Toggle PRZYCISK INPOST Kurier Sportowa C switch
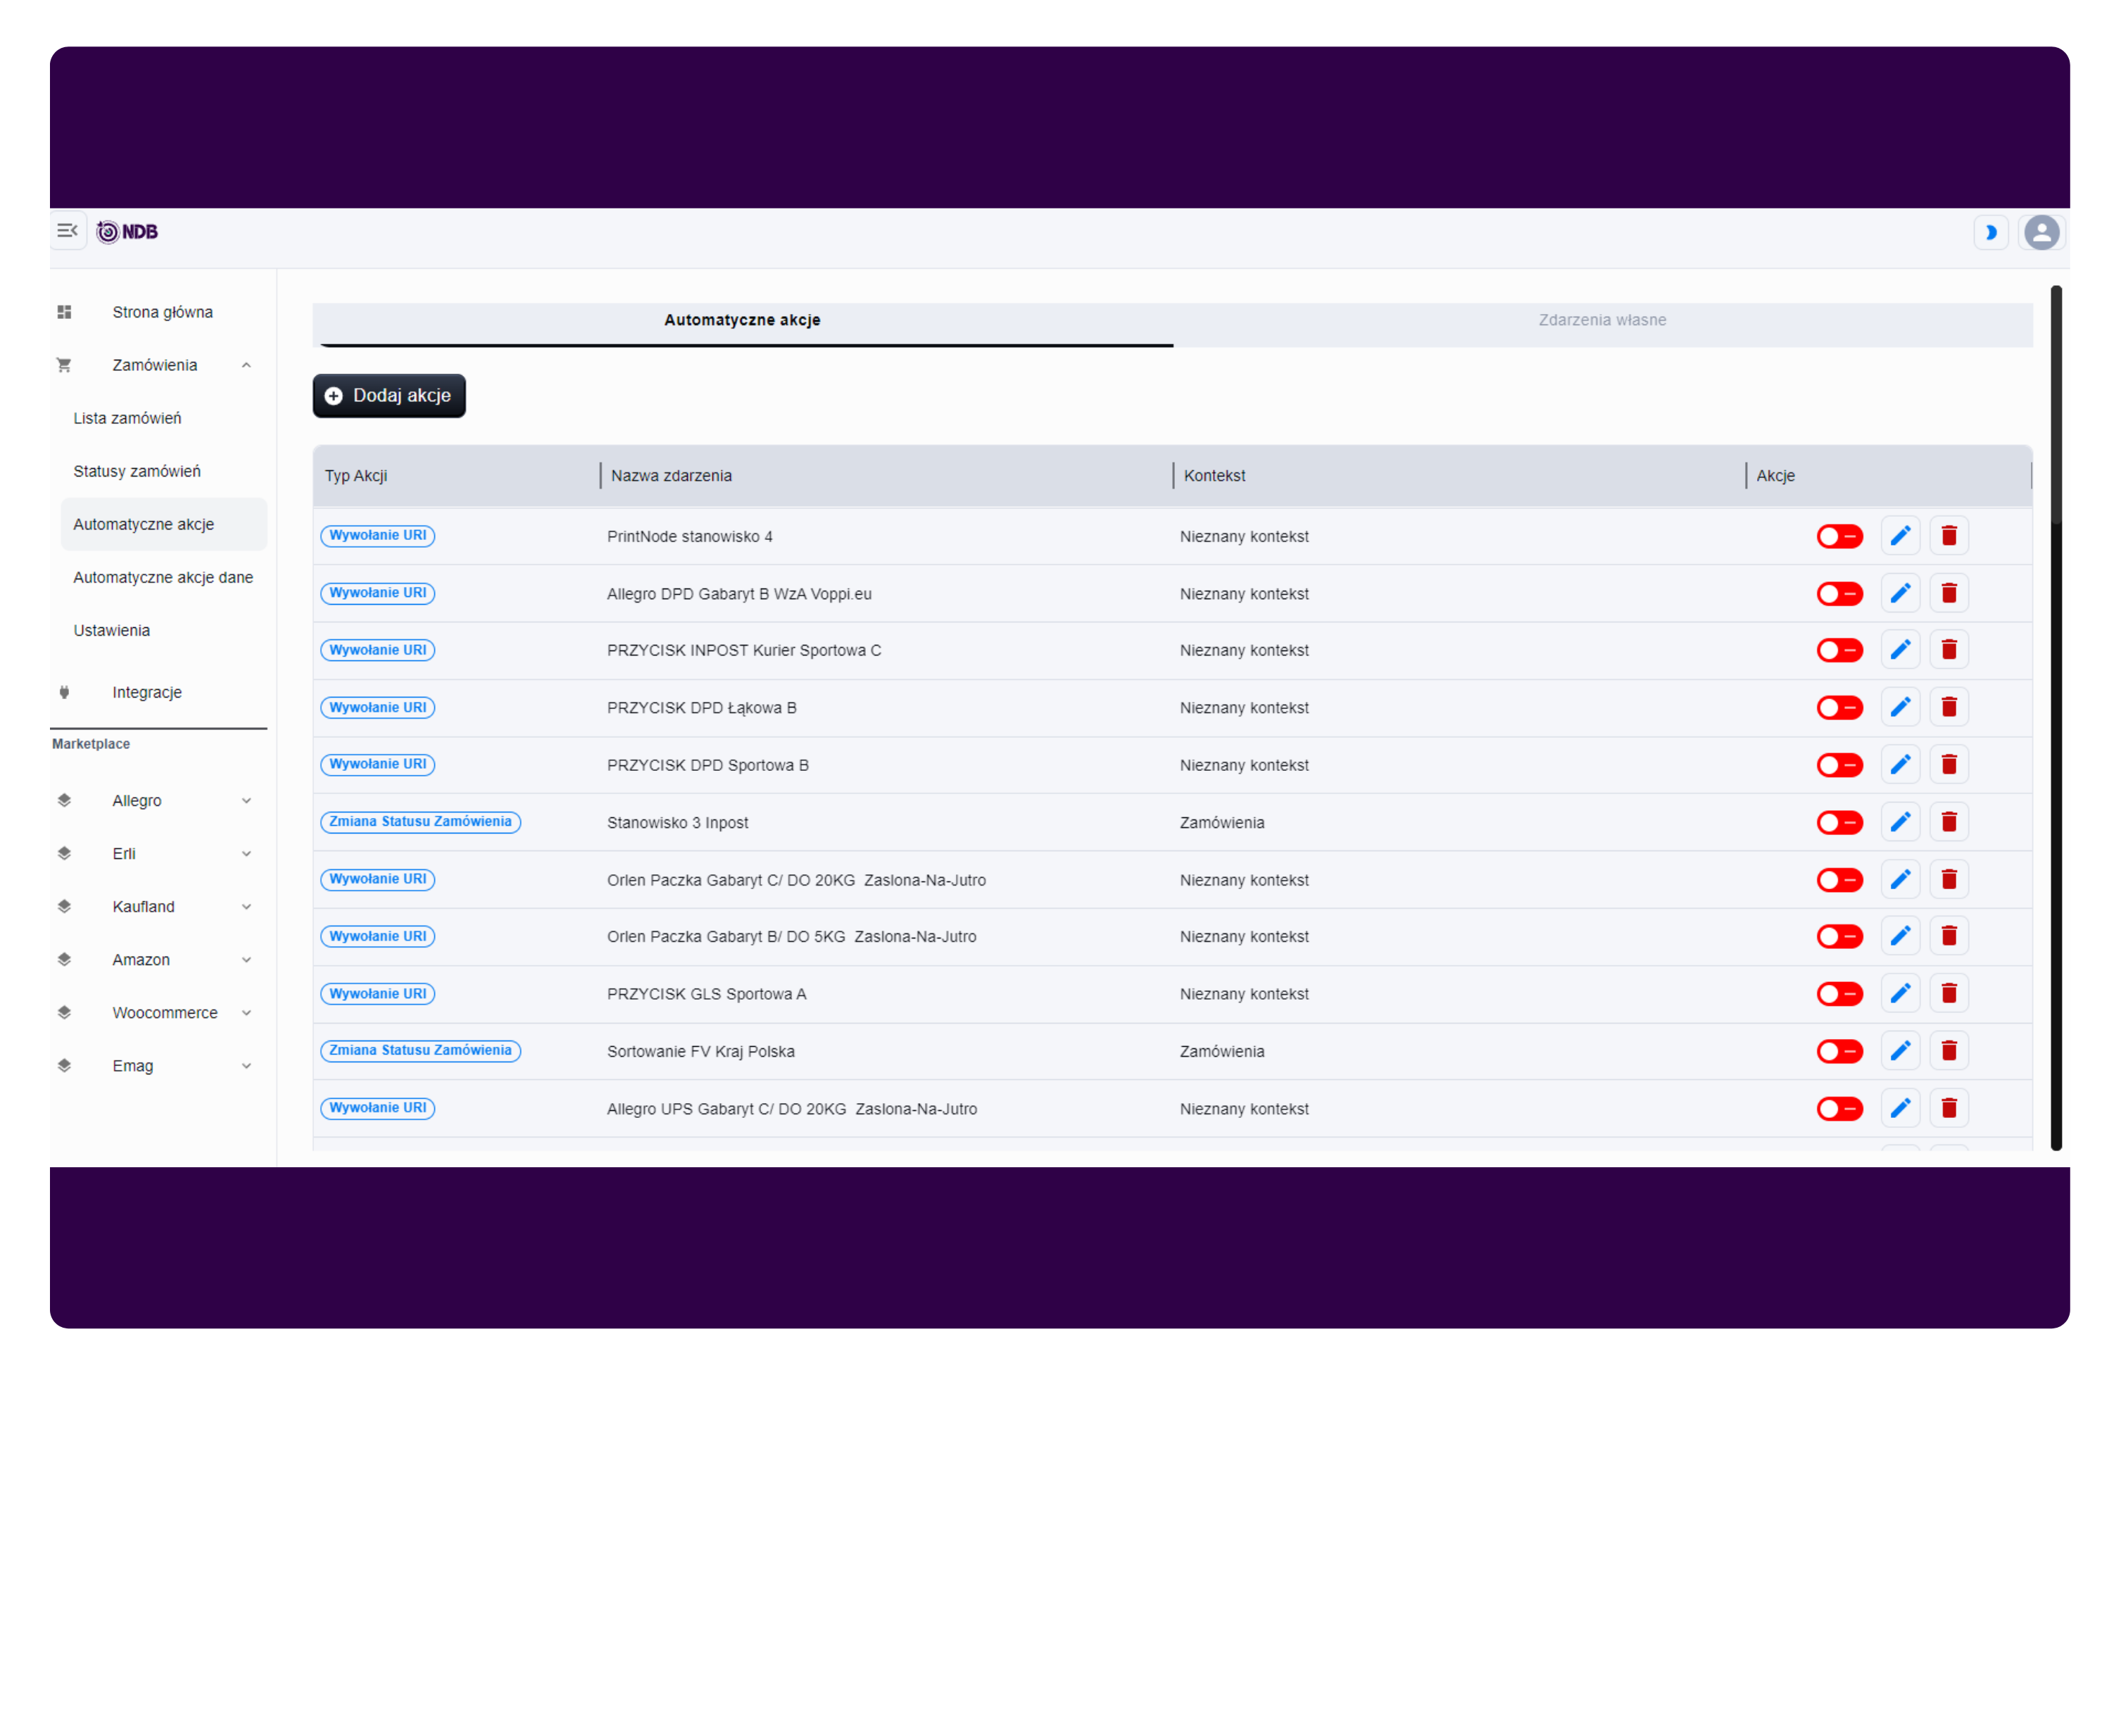 tap(1839, 650)
